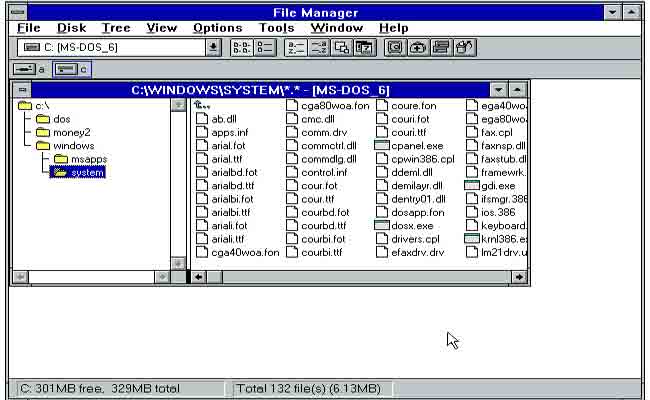Viewport: 650px width, 400px height.
Task: Click the up-directory arrow in file list
Action: 202,105
